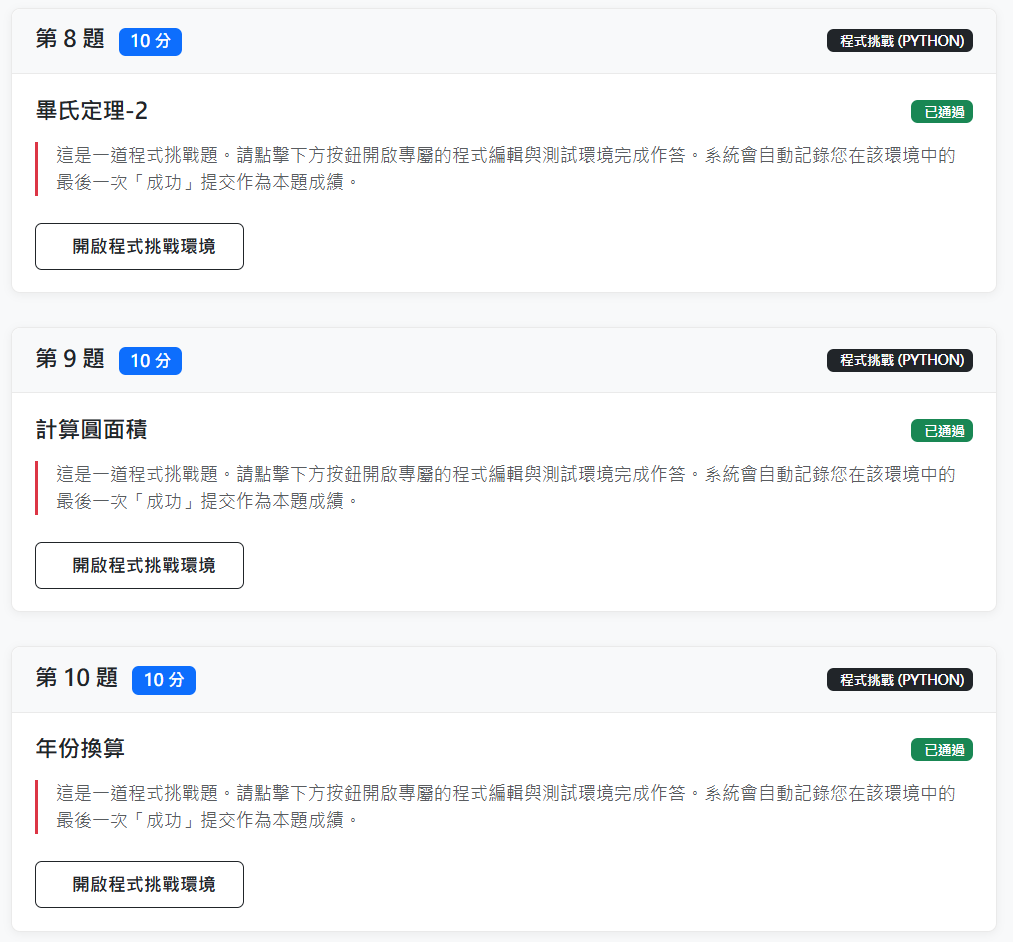Click the 10 分 badge on 第 10 題

coord(164,680)
